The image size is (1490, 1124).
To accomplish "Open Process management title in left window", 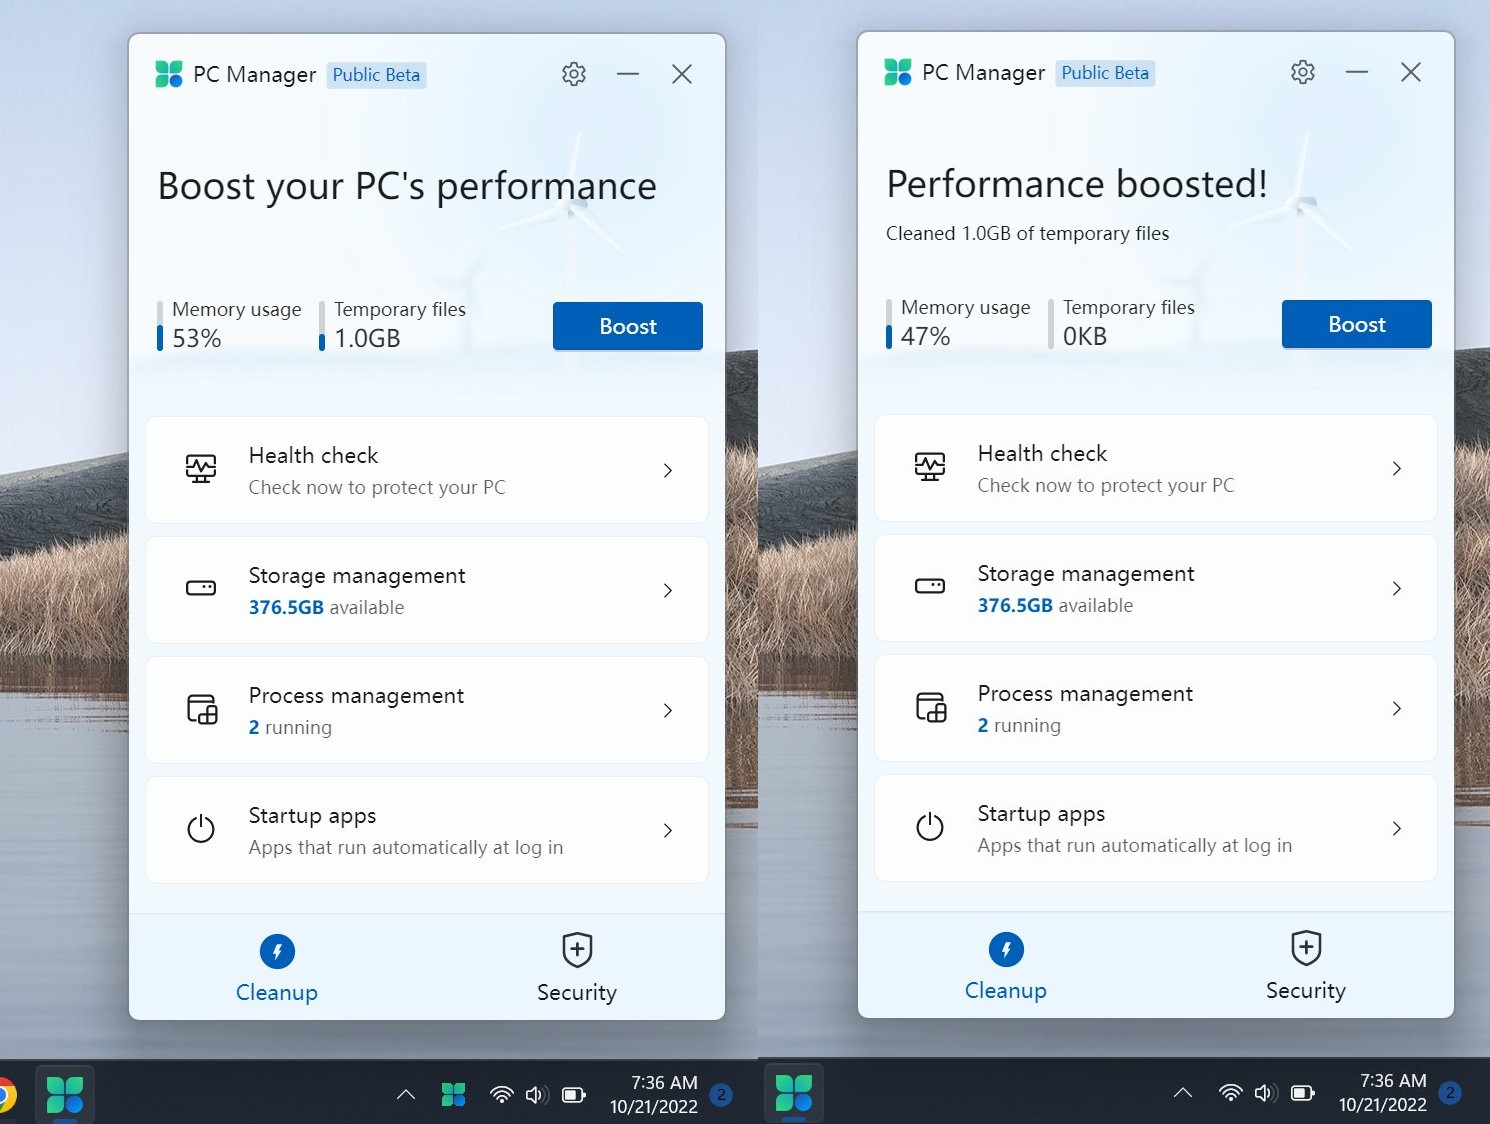I will (x=356, y=695).
